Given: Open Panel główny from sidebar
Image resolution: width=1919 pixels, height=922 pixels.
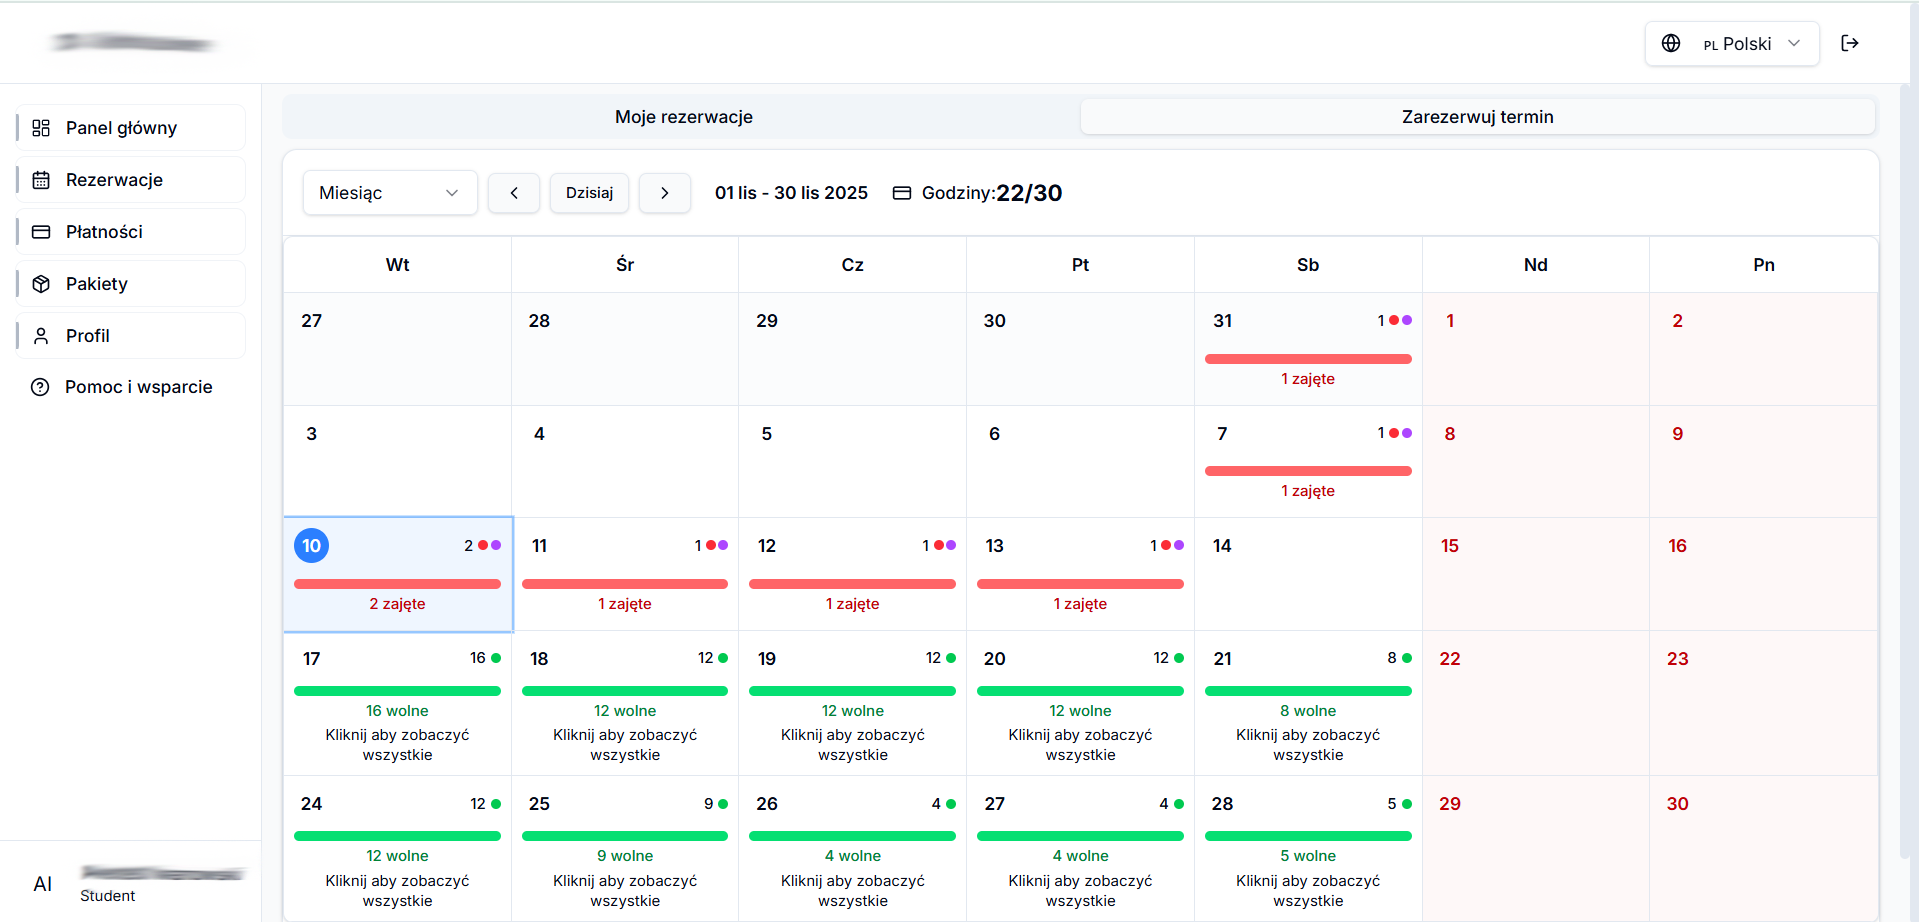Looking at the screenshot, I should [x=121, y=128].
